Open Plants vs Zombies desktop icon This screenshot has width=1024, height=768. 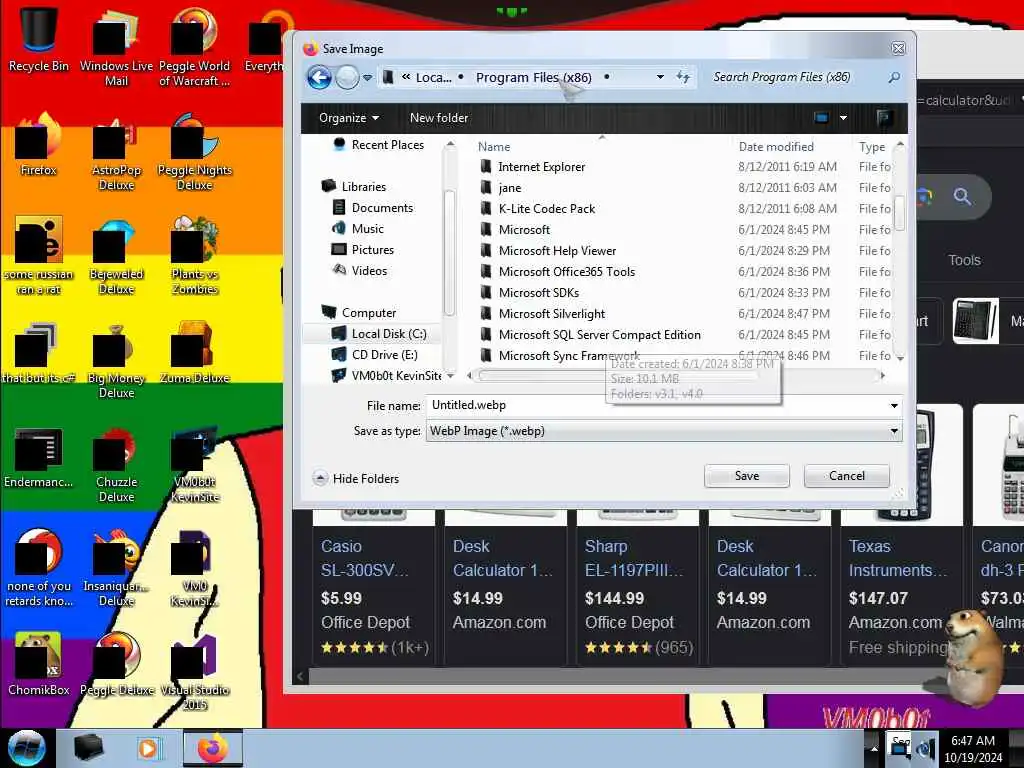coord(194,255)
